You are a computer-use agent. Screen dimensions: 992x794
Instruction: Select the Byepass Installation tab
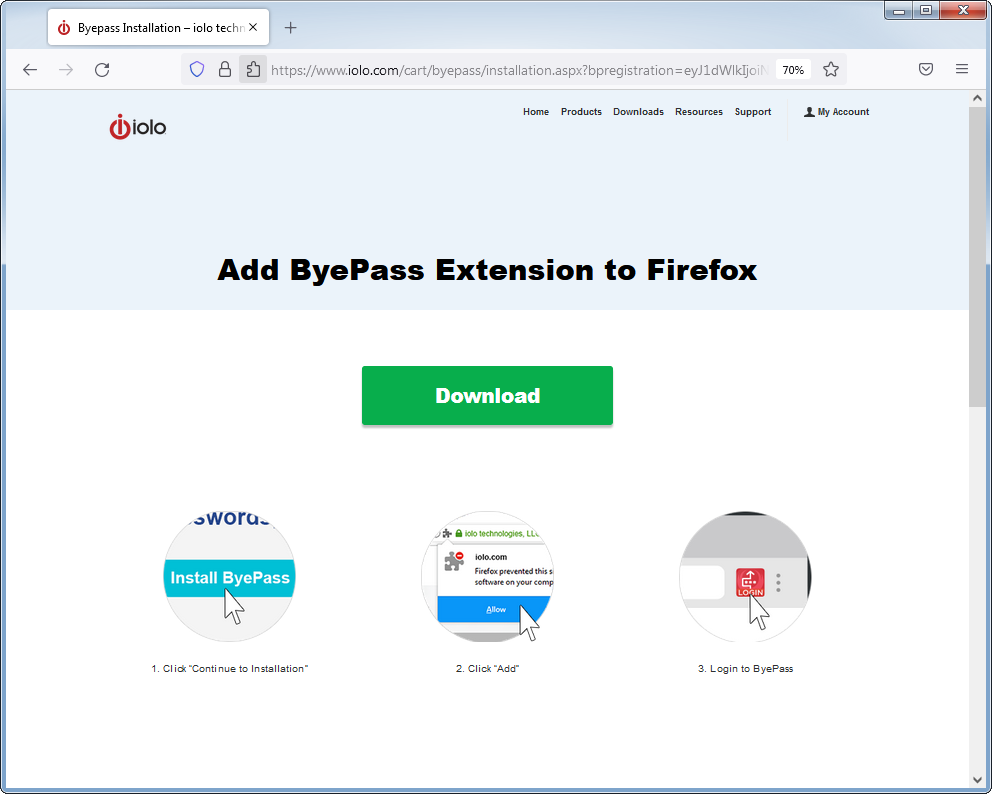coord(158,28)
